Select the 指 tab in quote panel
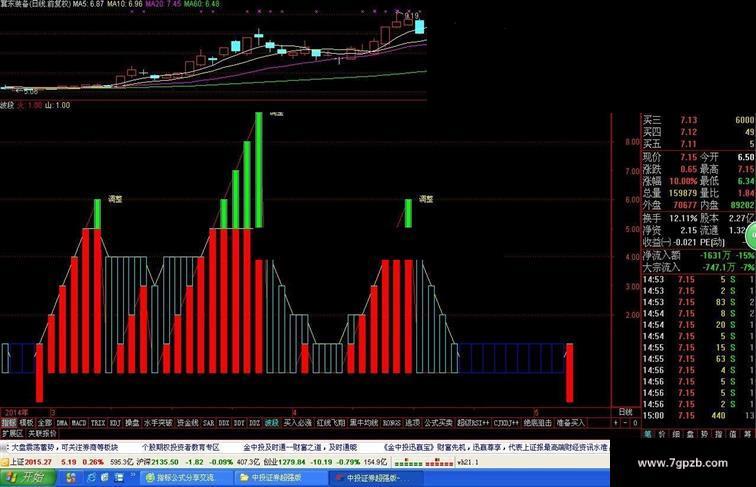Viewport: 756px width, 487px height. tap(719, 434)
